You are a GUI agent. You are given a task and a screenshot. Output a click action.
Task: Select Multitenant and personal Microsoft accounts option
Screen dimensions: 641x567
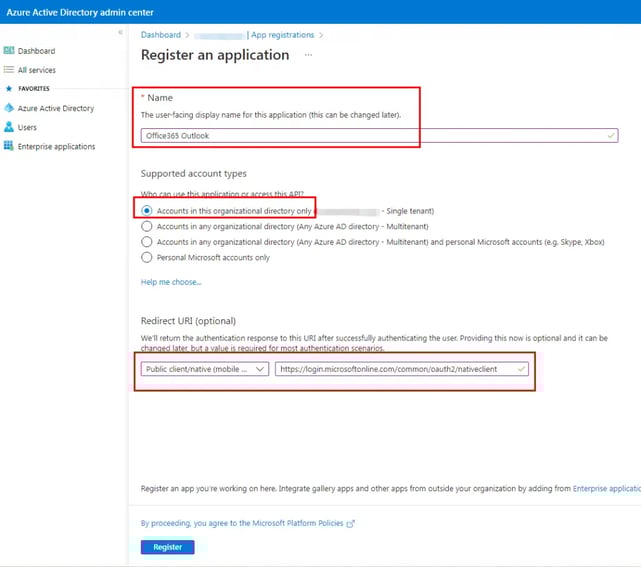[147, 242]
